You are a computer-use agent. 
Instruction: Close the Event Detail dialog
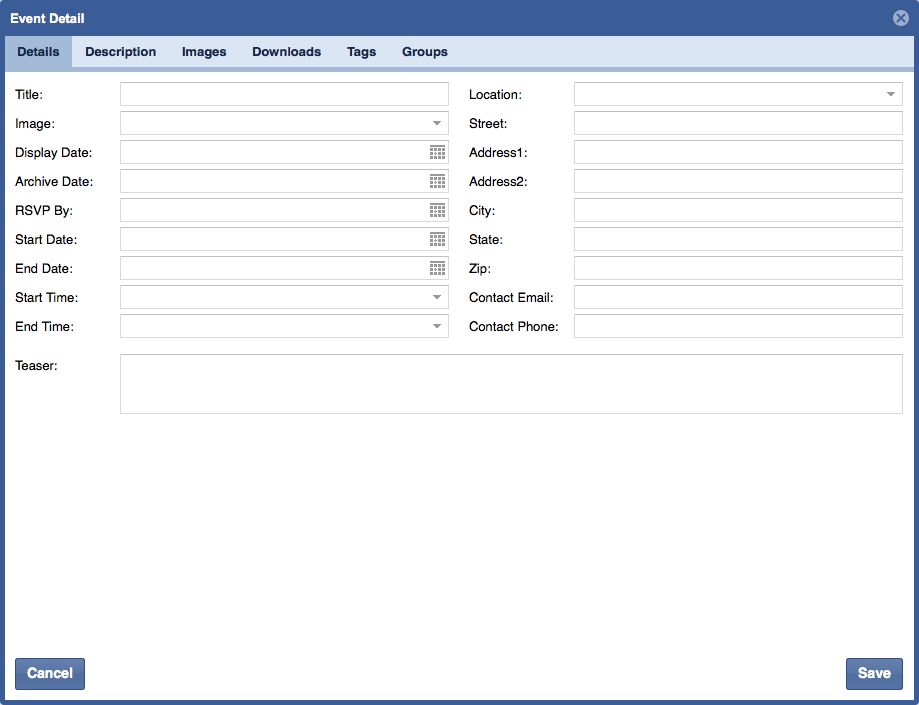(900, 18)
